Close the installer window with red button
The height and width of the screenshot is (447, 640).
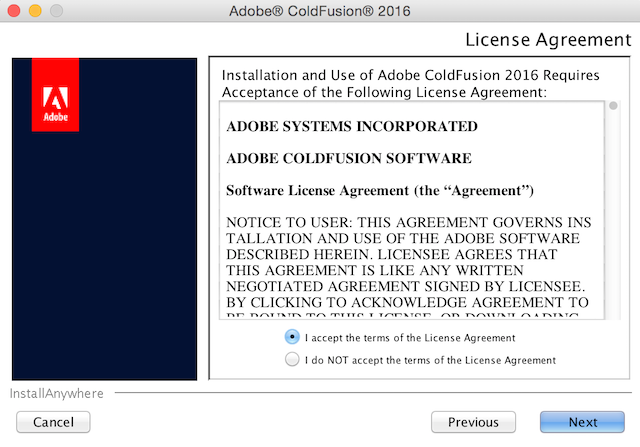click(14, 11)
